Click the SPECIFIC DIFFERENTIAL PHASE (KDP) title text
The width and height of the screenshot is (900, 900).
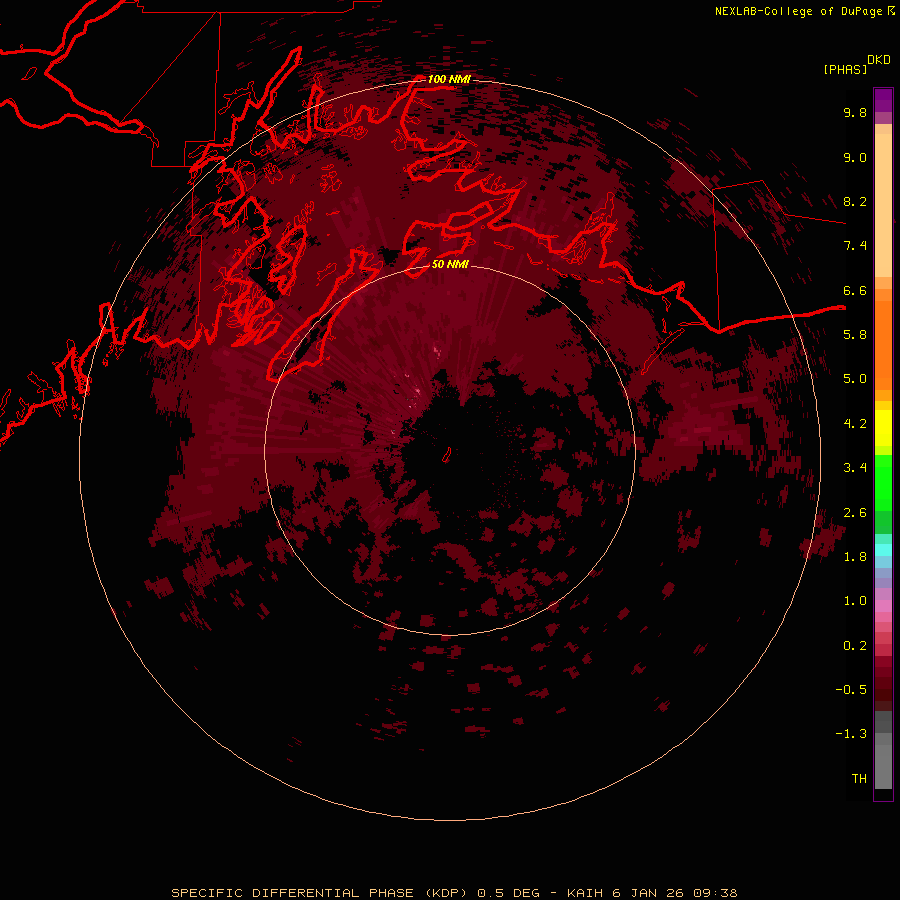(320, 893)
